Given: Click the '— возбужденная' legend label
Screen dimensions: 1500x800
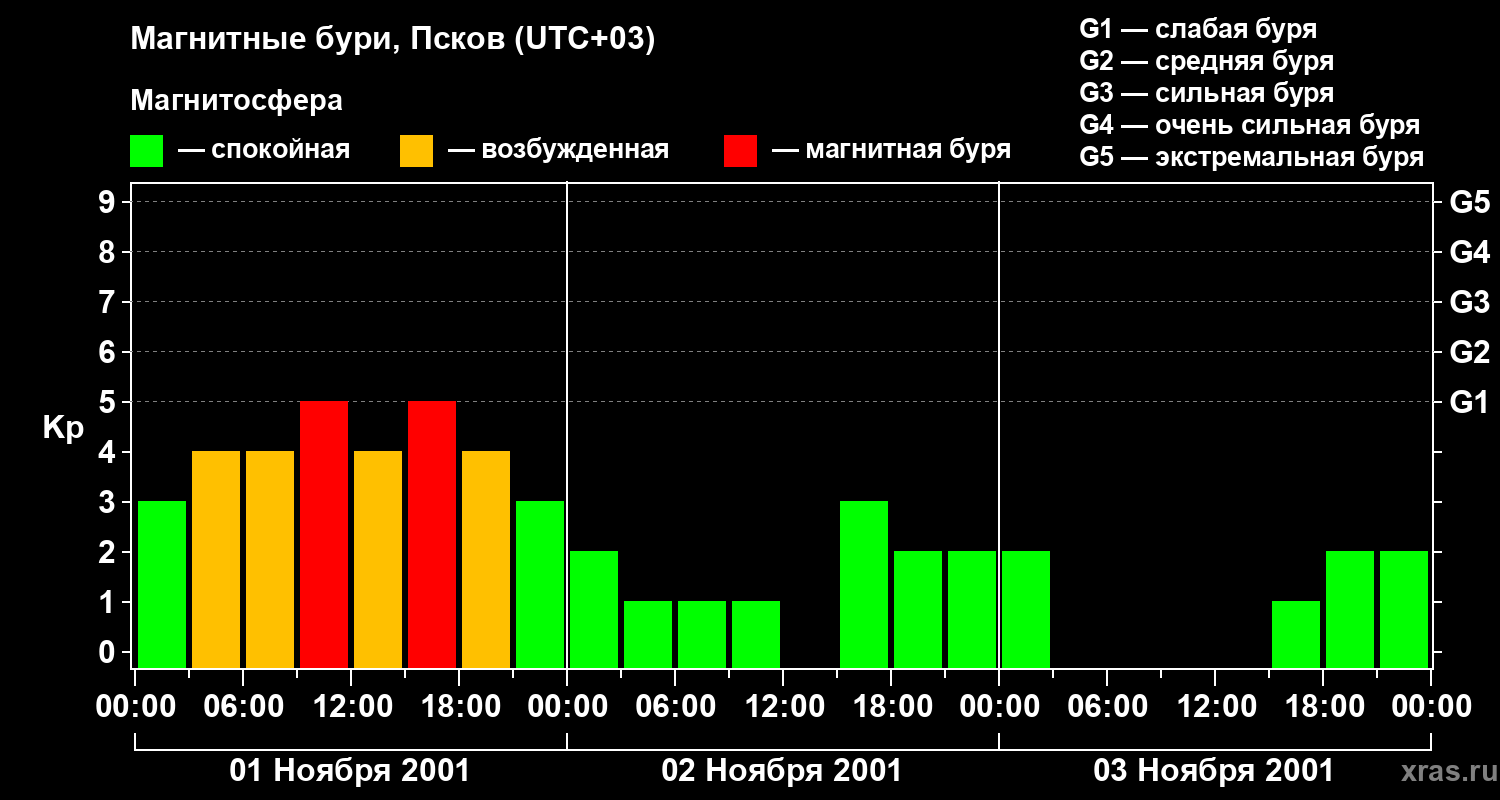Looking at the screenshot, I should click(559, 150).
